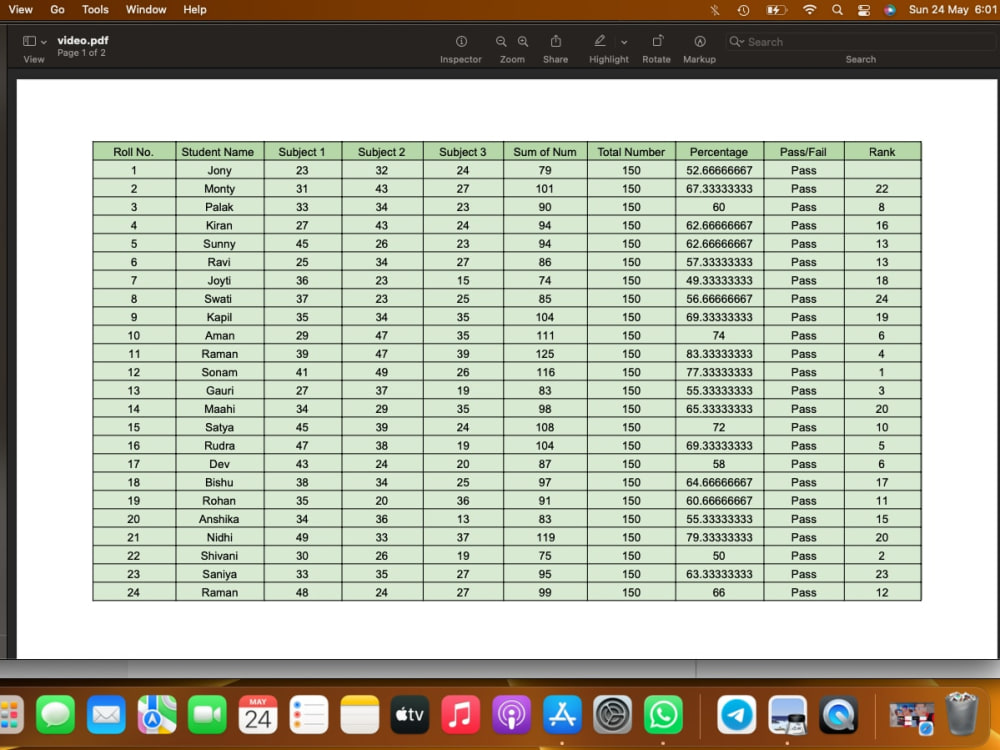Click the 'Pass/Fail' column header
The width and height of the screenshot is (1000, 750).
click(803, 152)
